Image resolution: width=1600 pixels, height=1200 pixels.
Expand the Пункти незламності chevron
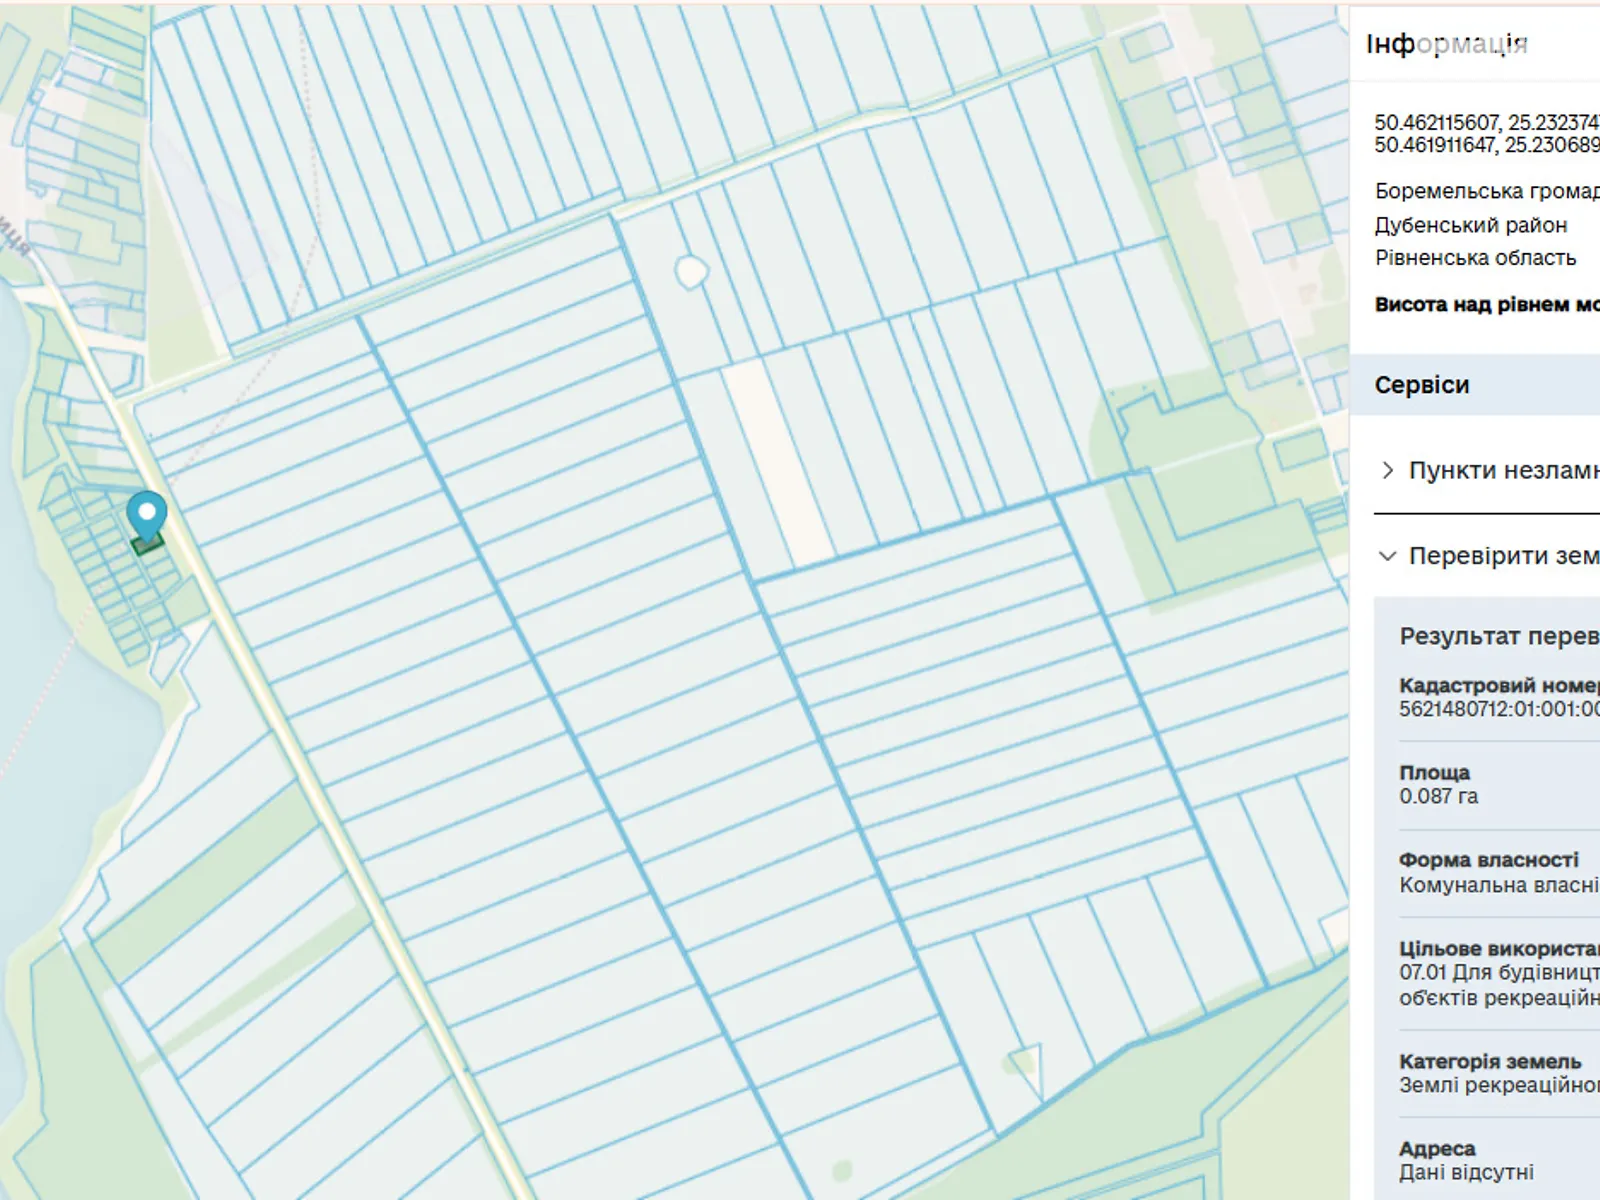[1387, 470]
